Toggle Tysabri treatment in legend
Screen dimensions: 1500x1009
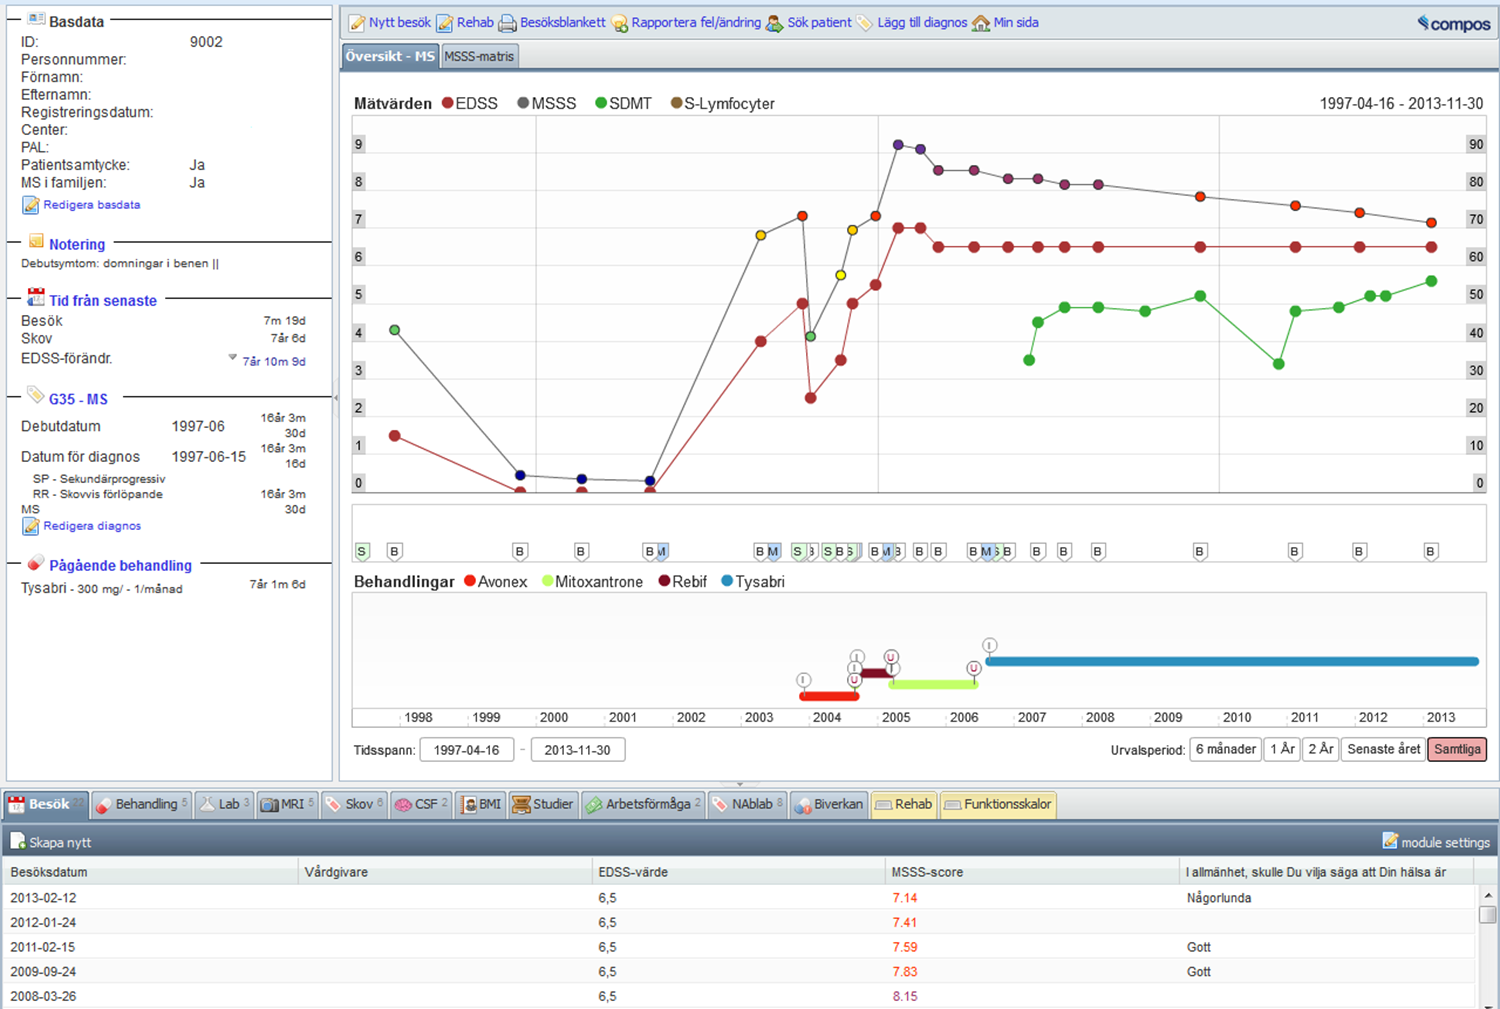[752, 581]
